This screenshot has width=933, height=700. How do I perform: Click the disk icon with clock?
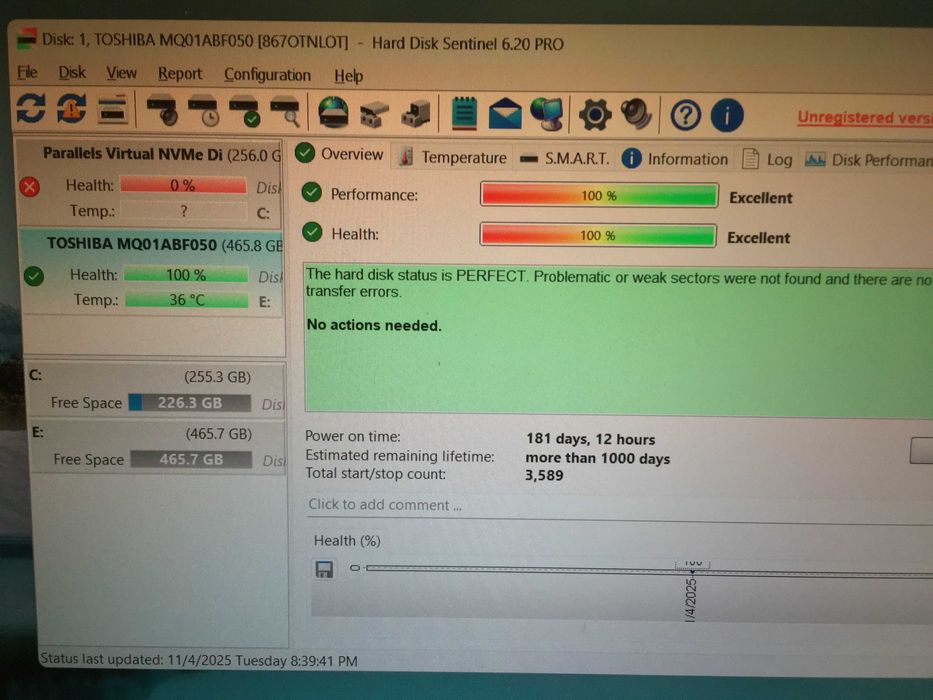point(203,111)
